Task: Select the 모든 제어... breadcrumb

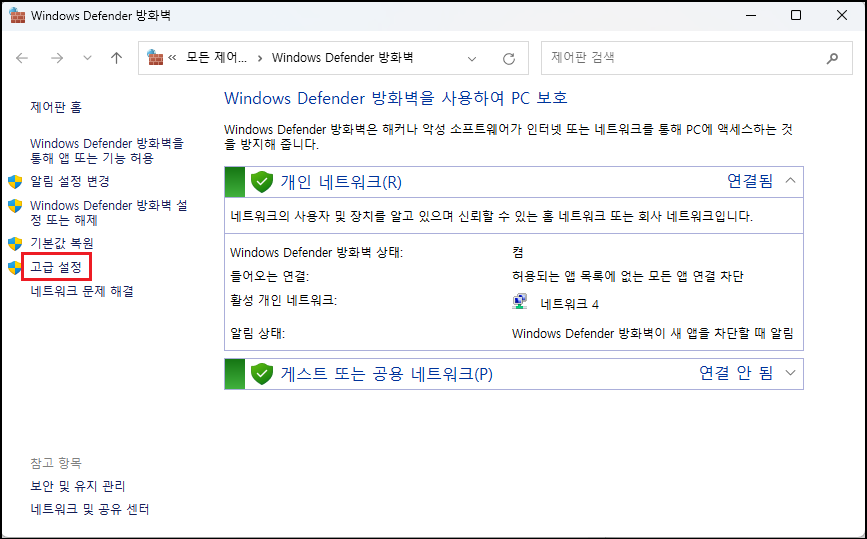Action: [216, 57]
